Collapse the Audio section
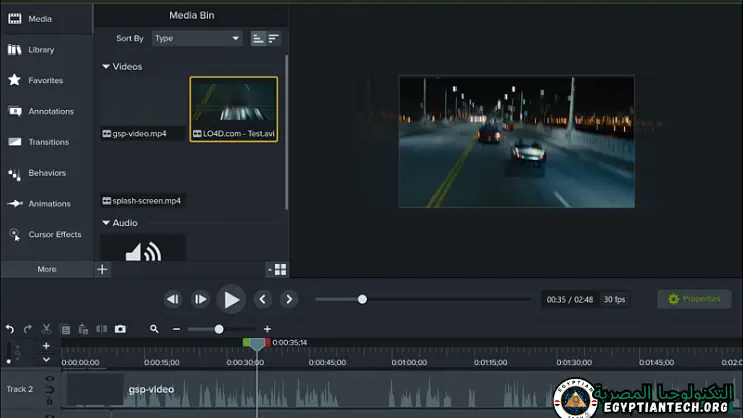The image size is (743, 418). point(106,223)
